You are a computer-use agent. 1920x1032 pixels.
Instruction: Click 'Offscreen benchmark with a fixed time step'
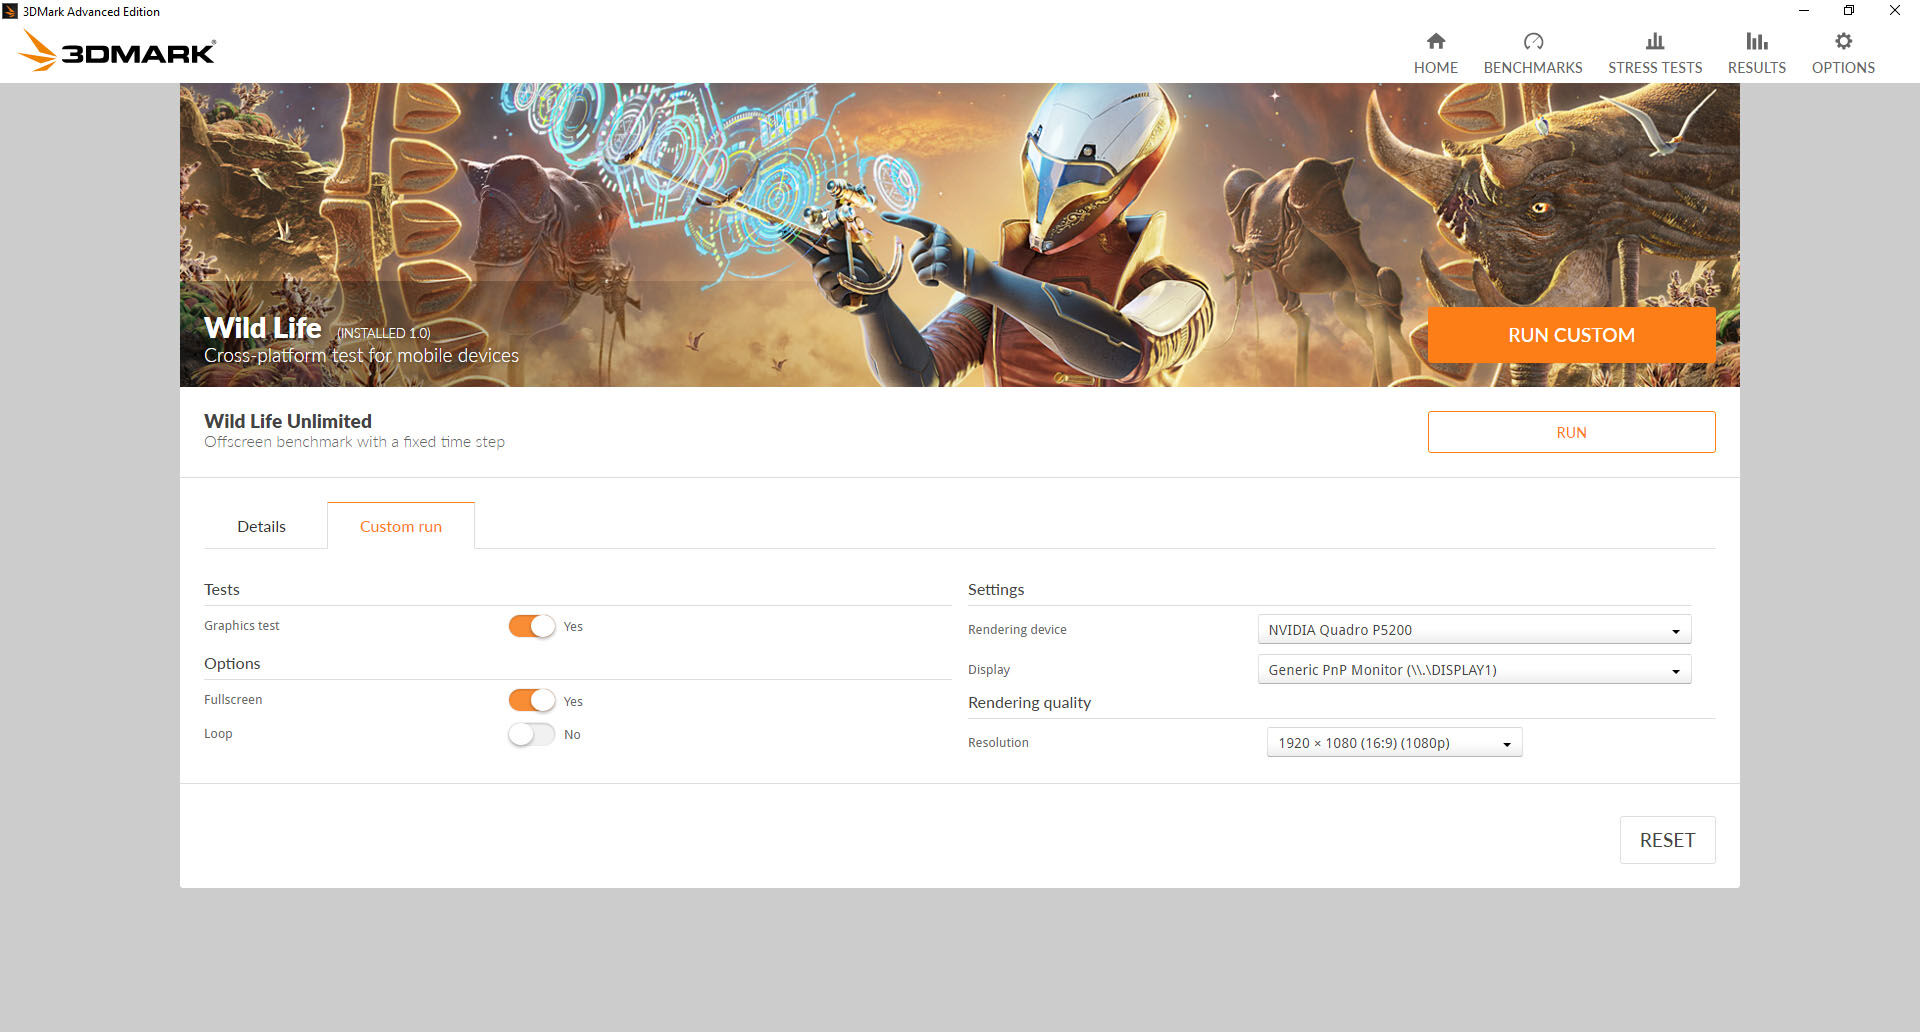pos(354,442)
